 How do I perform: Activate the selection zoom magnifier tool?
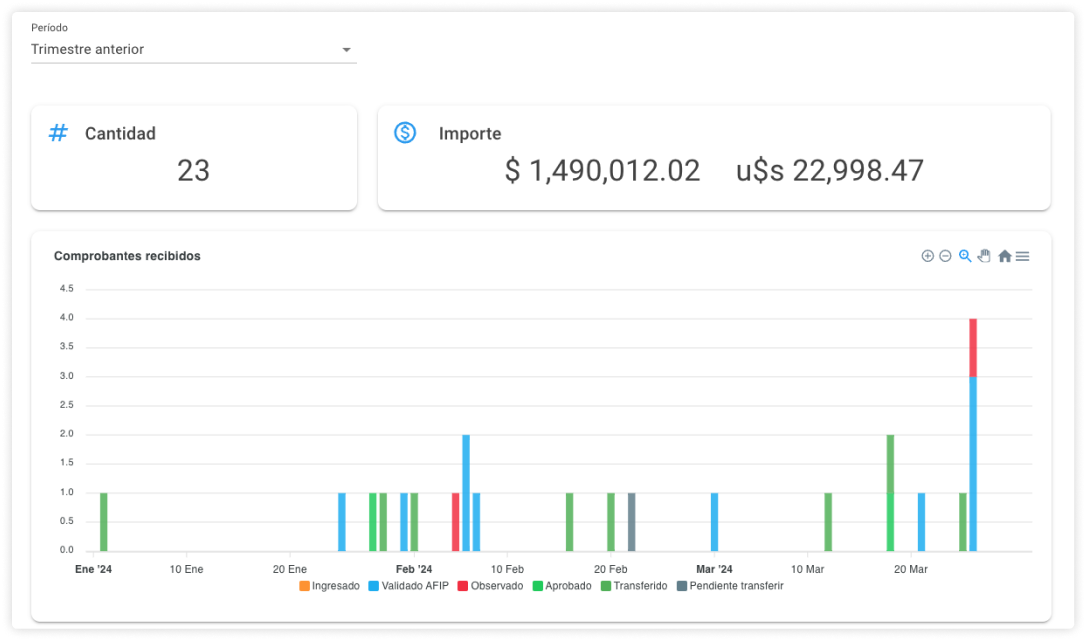(x=965, y=256)
